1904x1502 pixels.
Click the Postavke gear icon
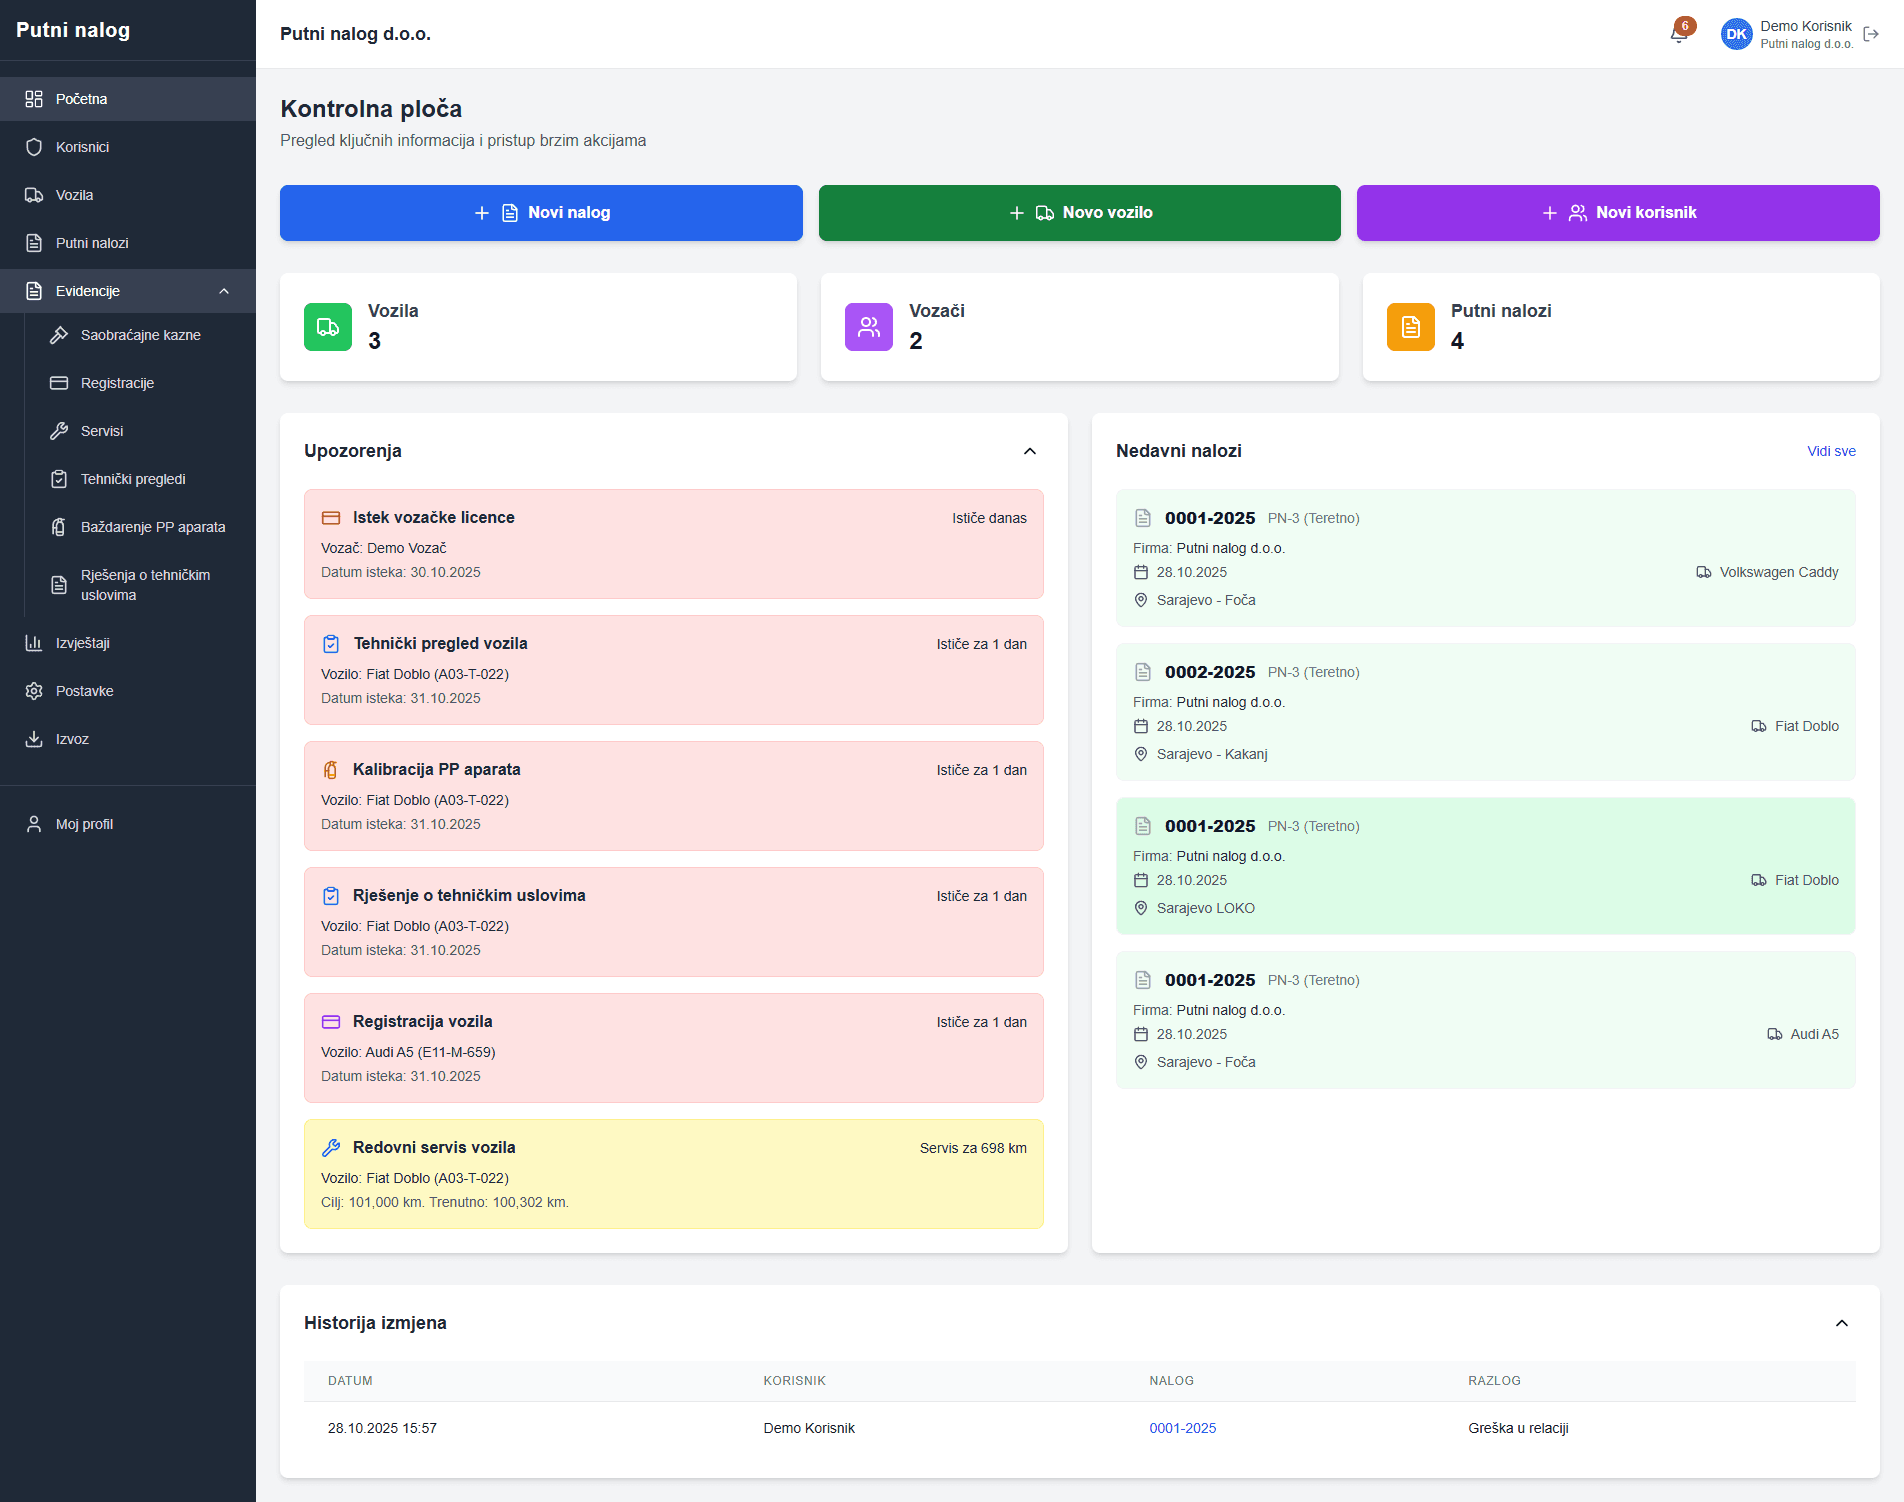coord(34,691)
